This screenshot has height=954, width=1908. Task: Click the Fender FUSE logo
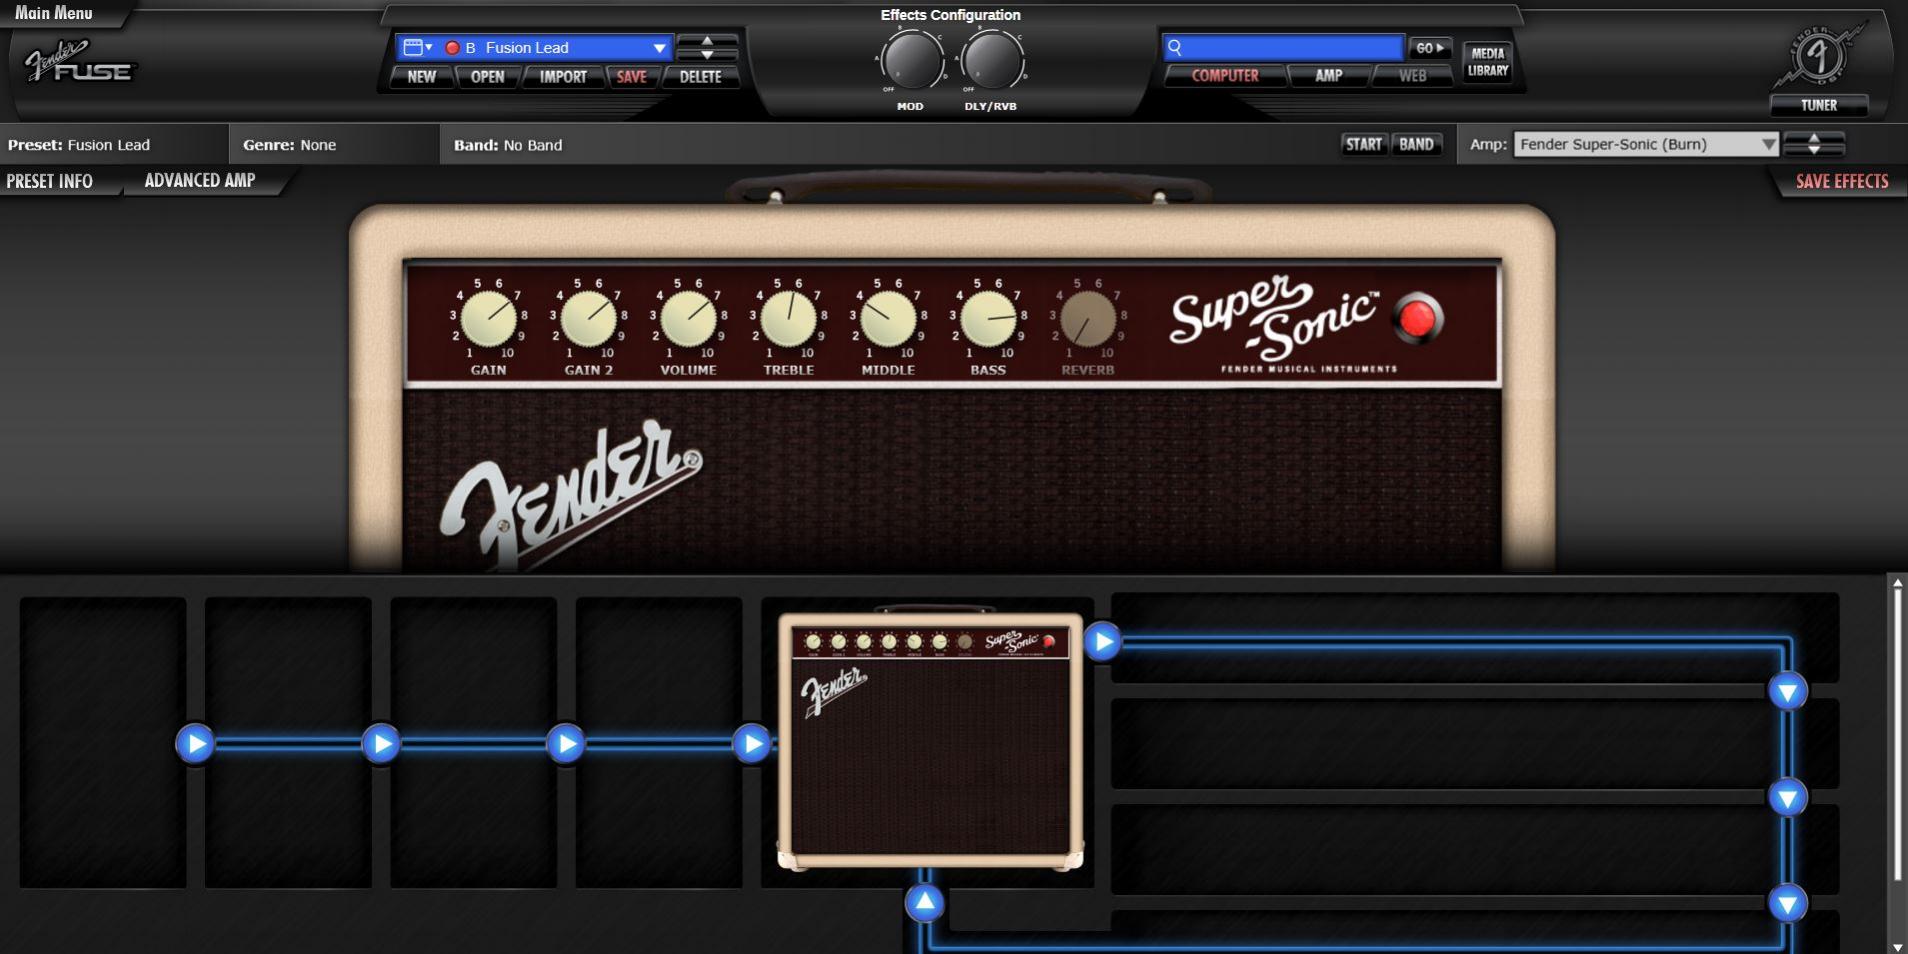(80, 62)
